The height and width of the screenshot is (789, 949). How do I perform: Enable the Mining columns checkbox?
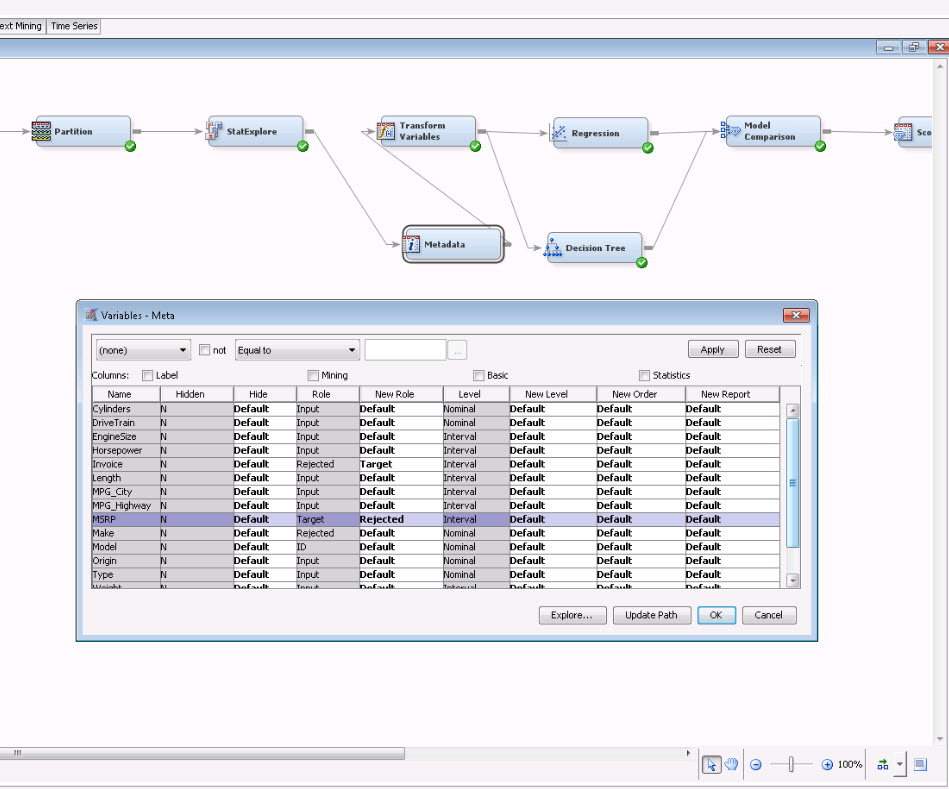[313, 373]
